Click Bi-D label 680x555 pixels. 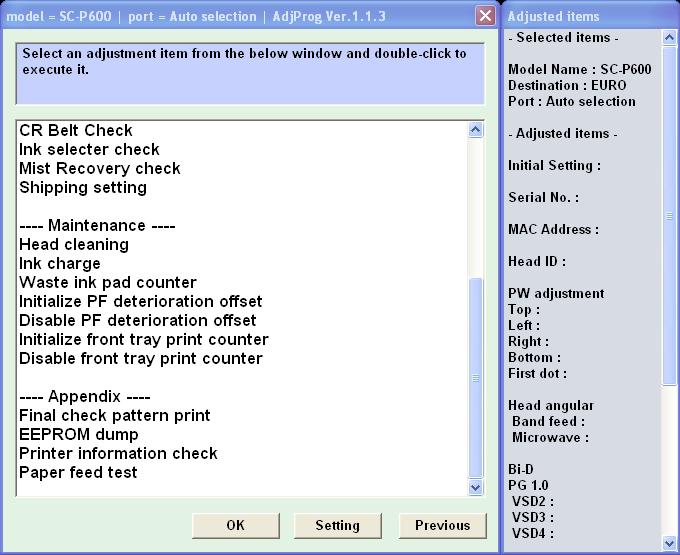click(x=521, y=470)
